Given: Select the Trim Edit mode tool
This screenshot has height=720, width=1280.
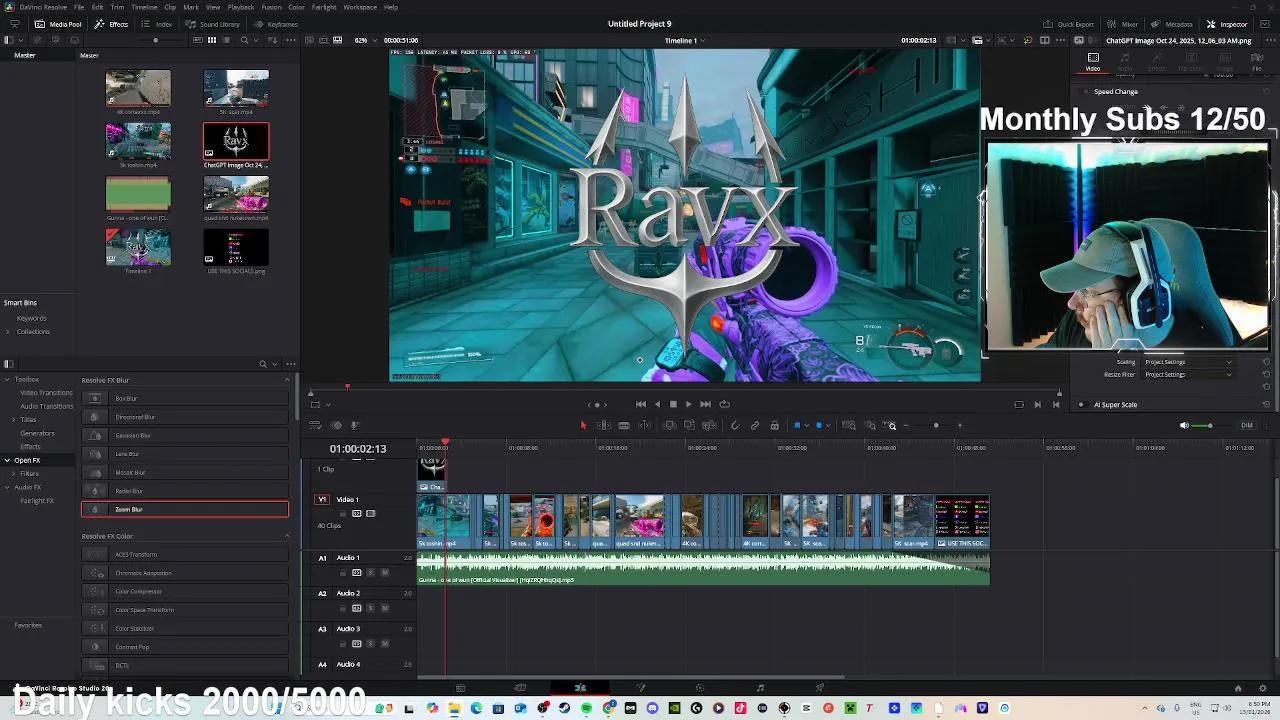Looking at the screenshot, I should pyautogui.click(x=604, y=425).
